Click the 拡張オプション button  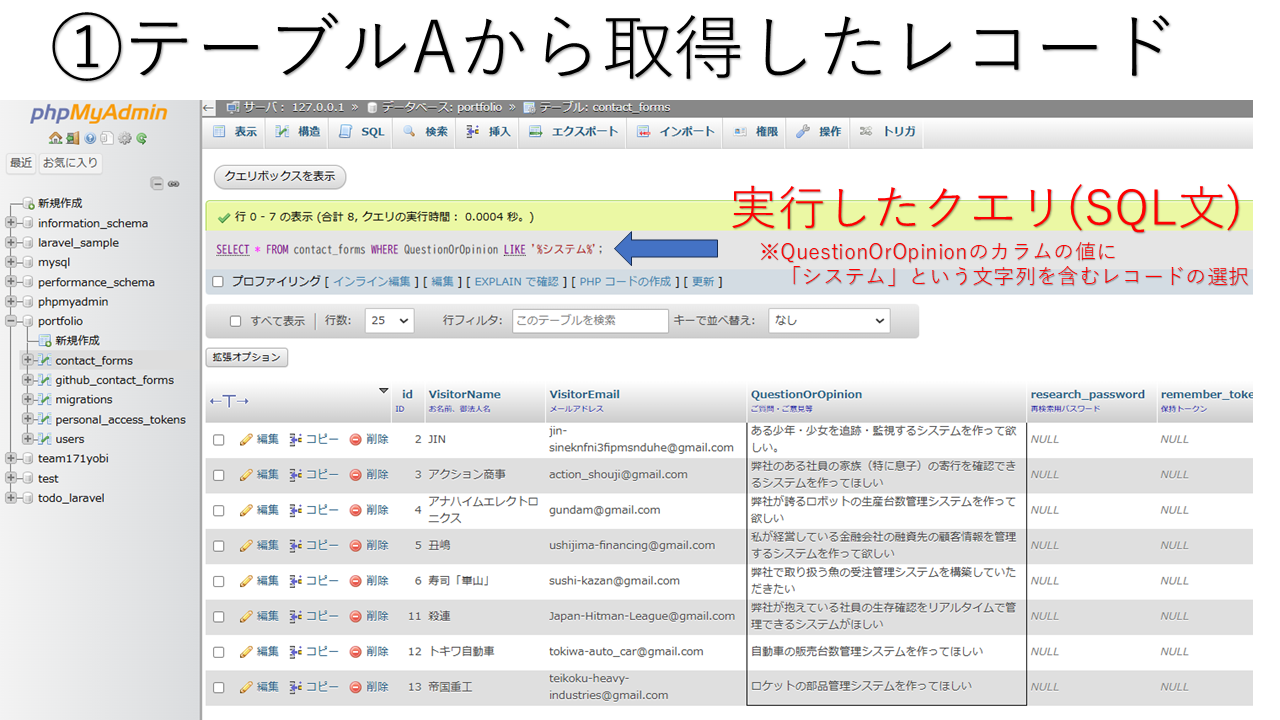[x=247, y=357]
